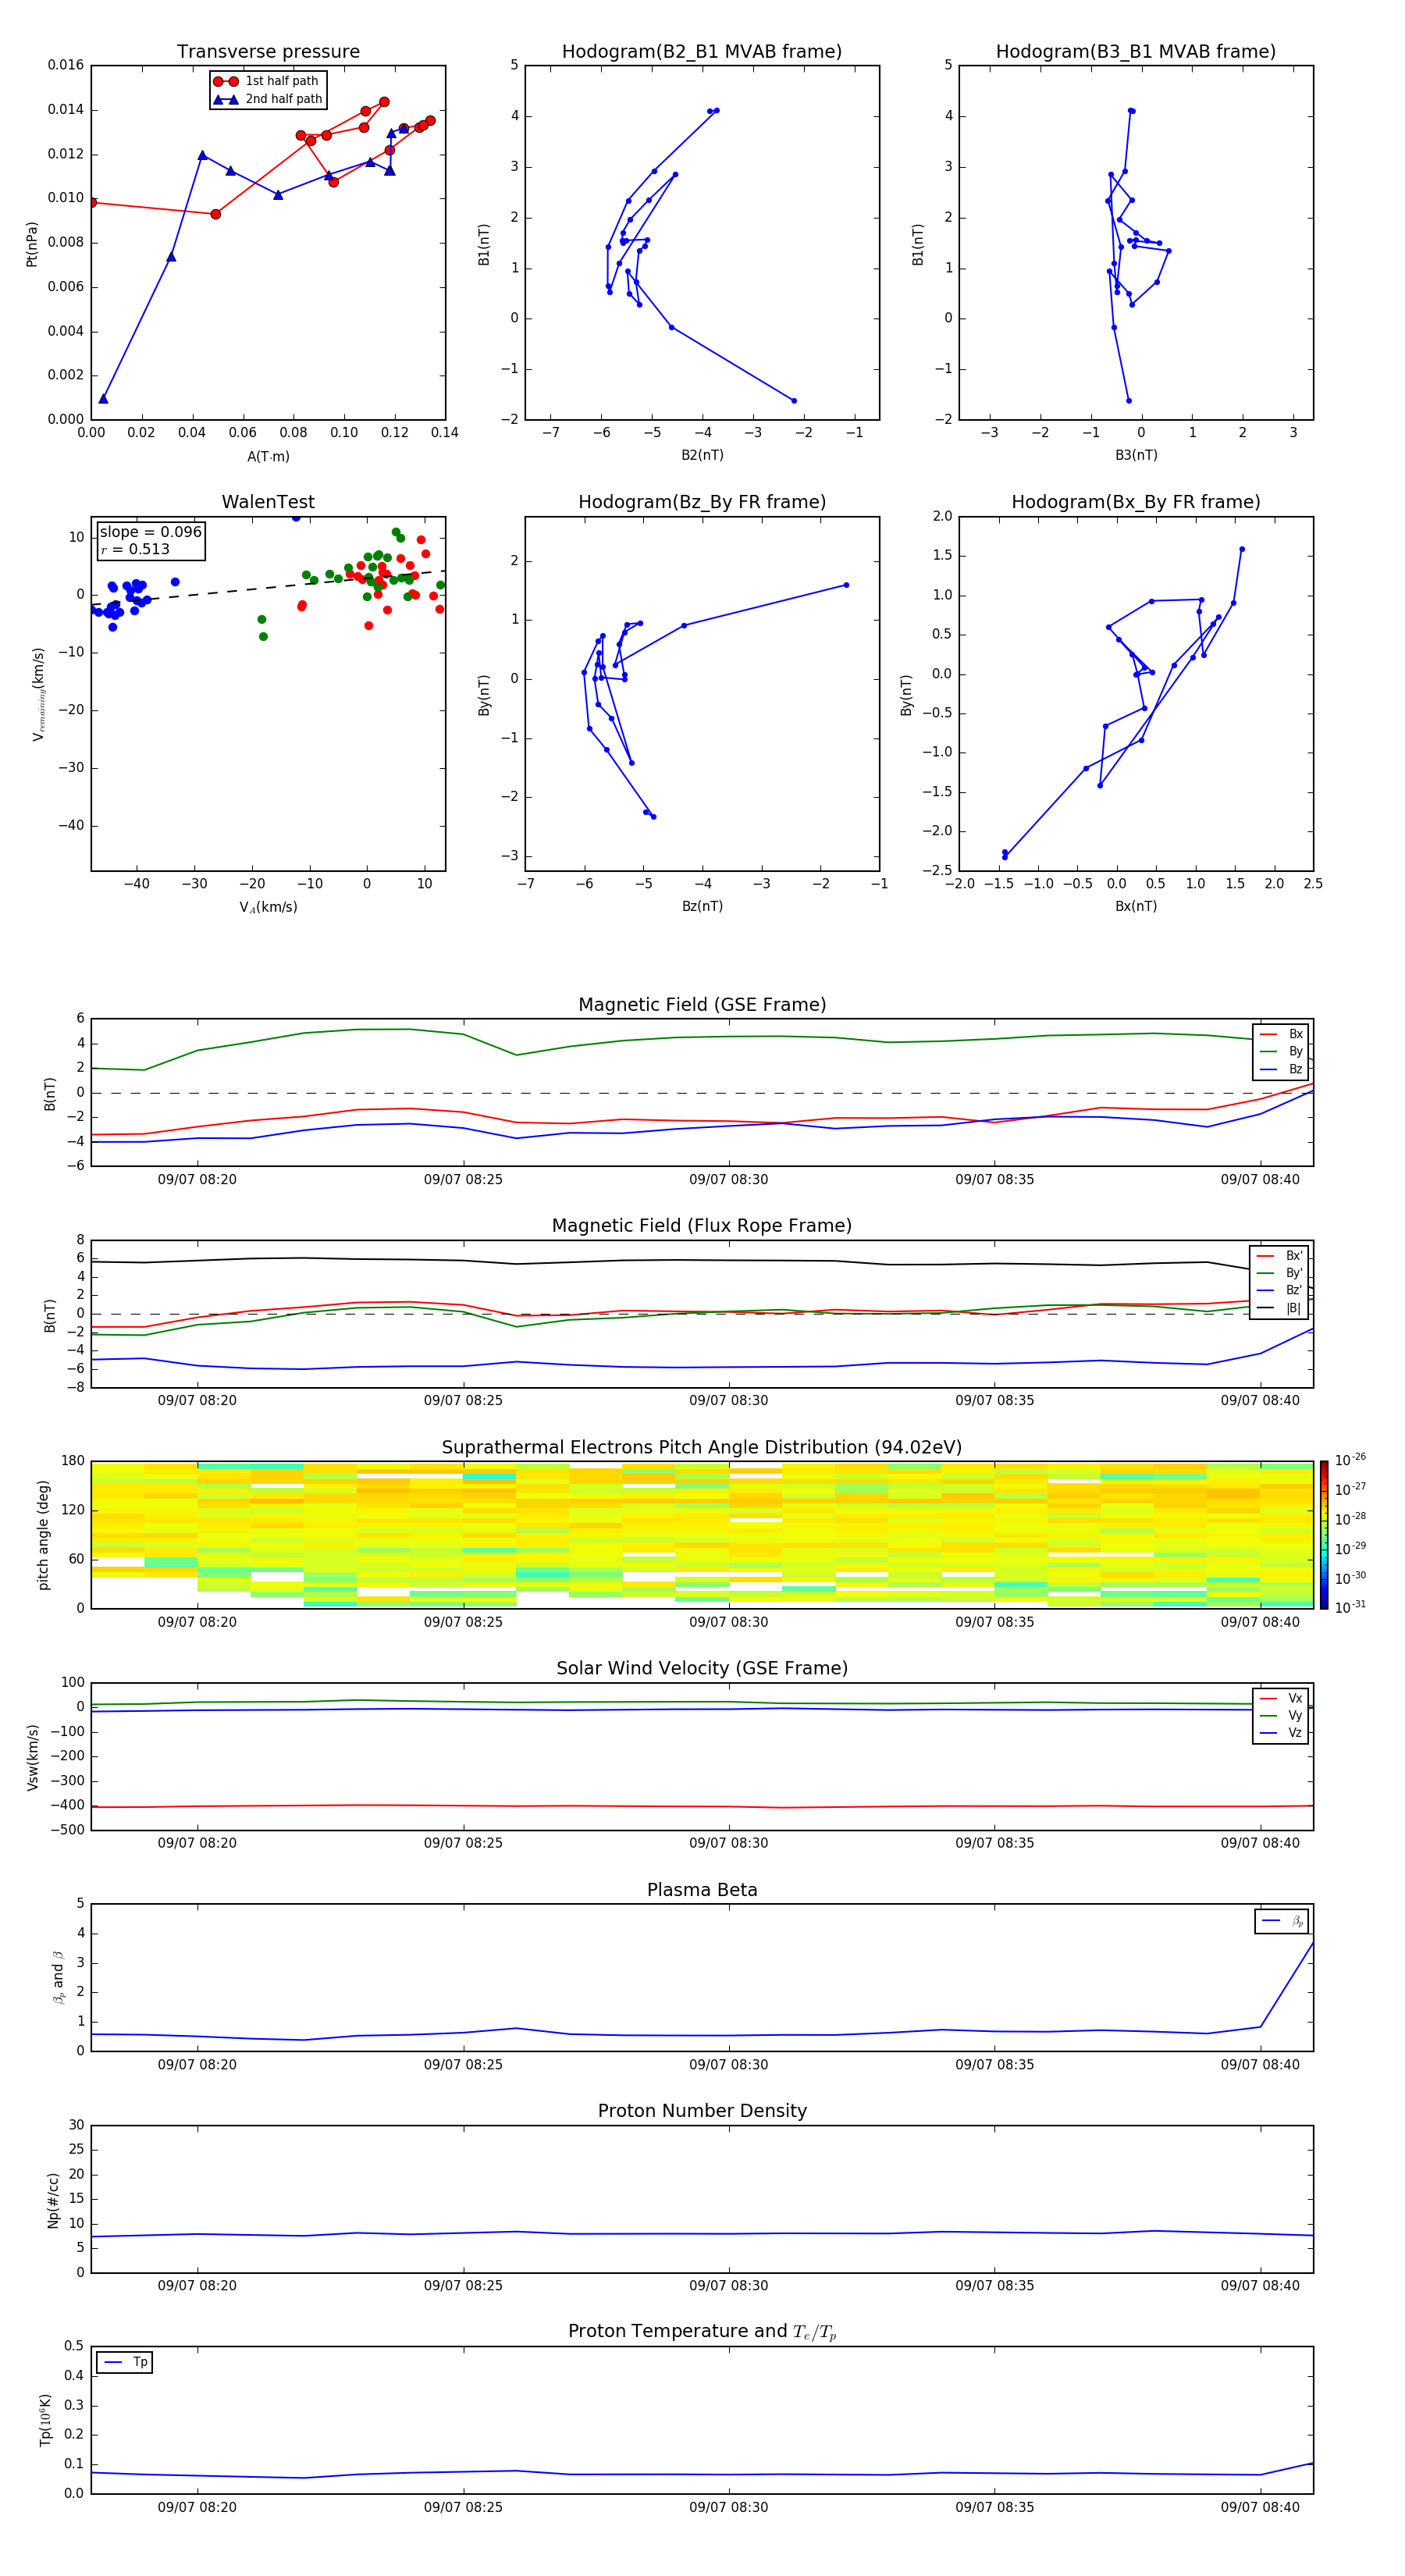Click the pitch angle distribution color bar
This screenshot has height=2576, width=1405.
1324,1535
